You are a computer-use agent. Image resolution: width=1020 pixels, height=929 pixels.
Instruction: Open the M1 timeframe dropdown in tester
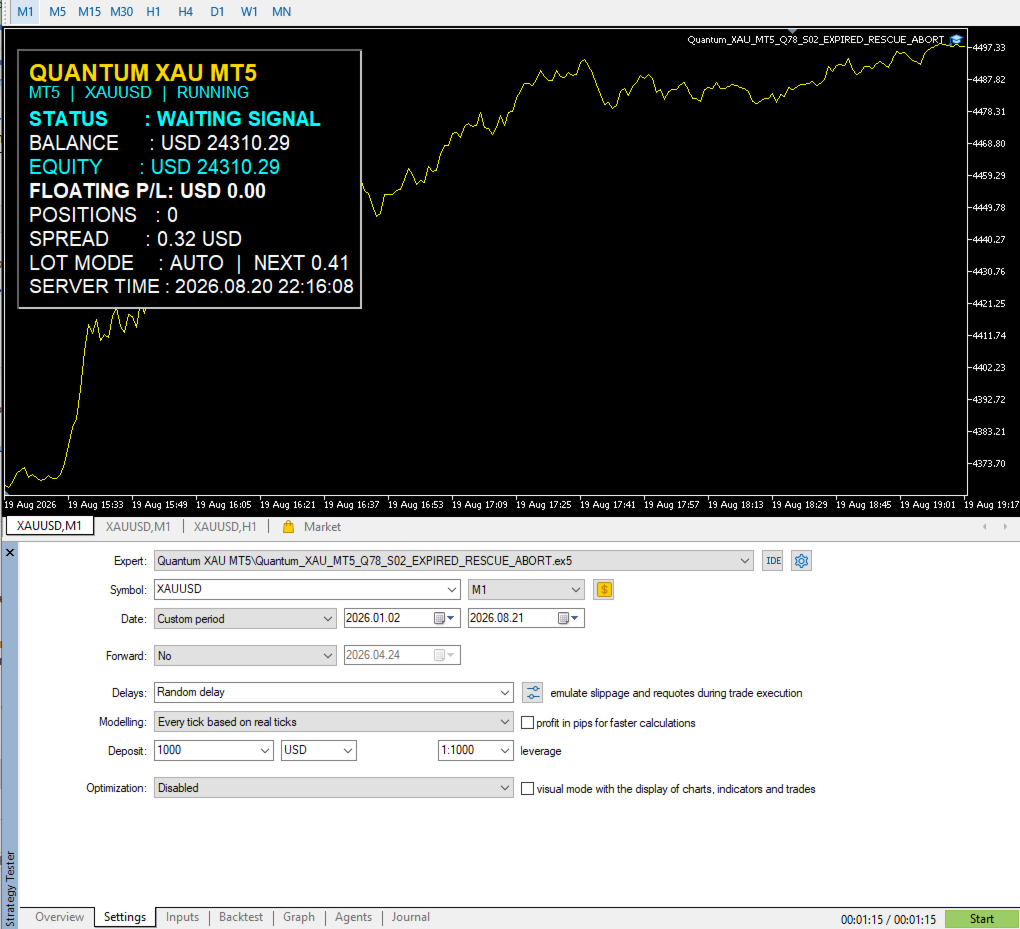(x=576, y=590)
